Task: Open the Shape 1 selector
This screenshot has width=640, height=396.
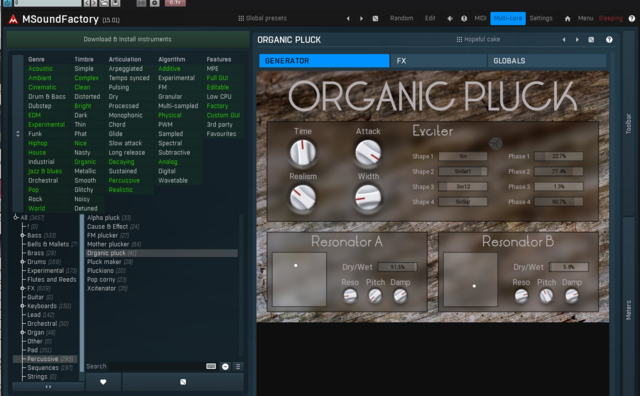Action: click(463, 156)
